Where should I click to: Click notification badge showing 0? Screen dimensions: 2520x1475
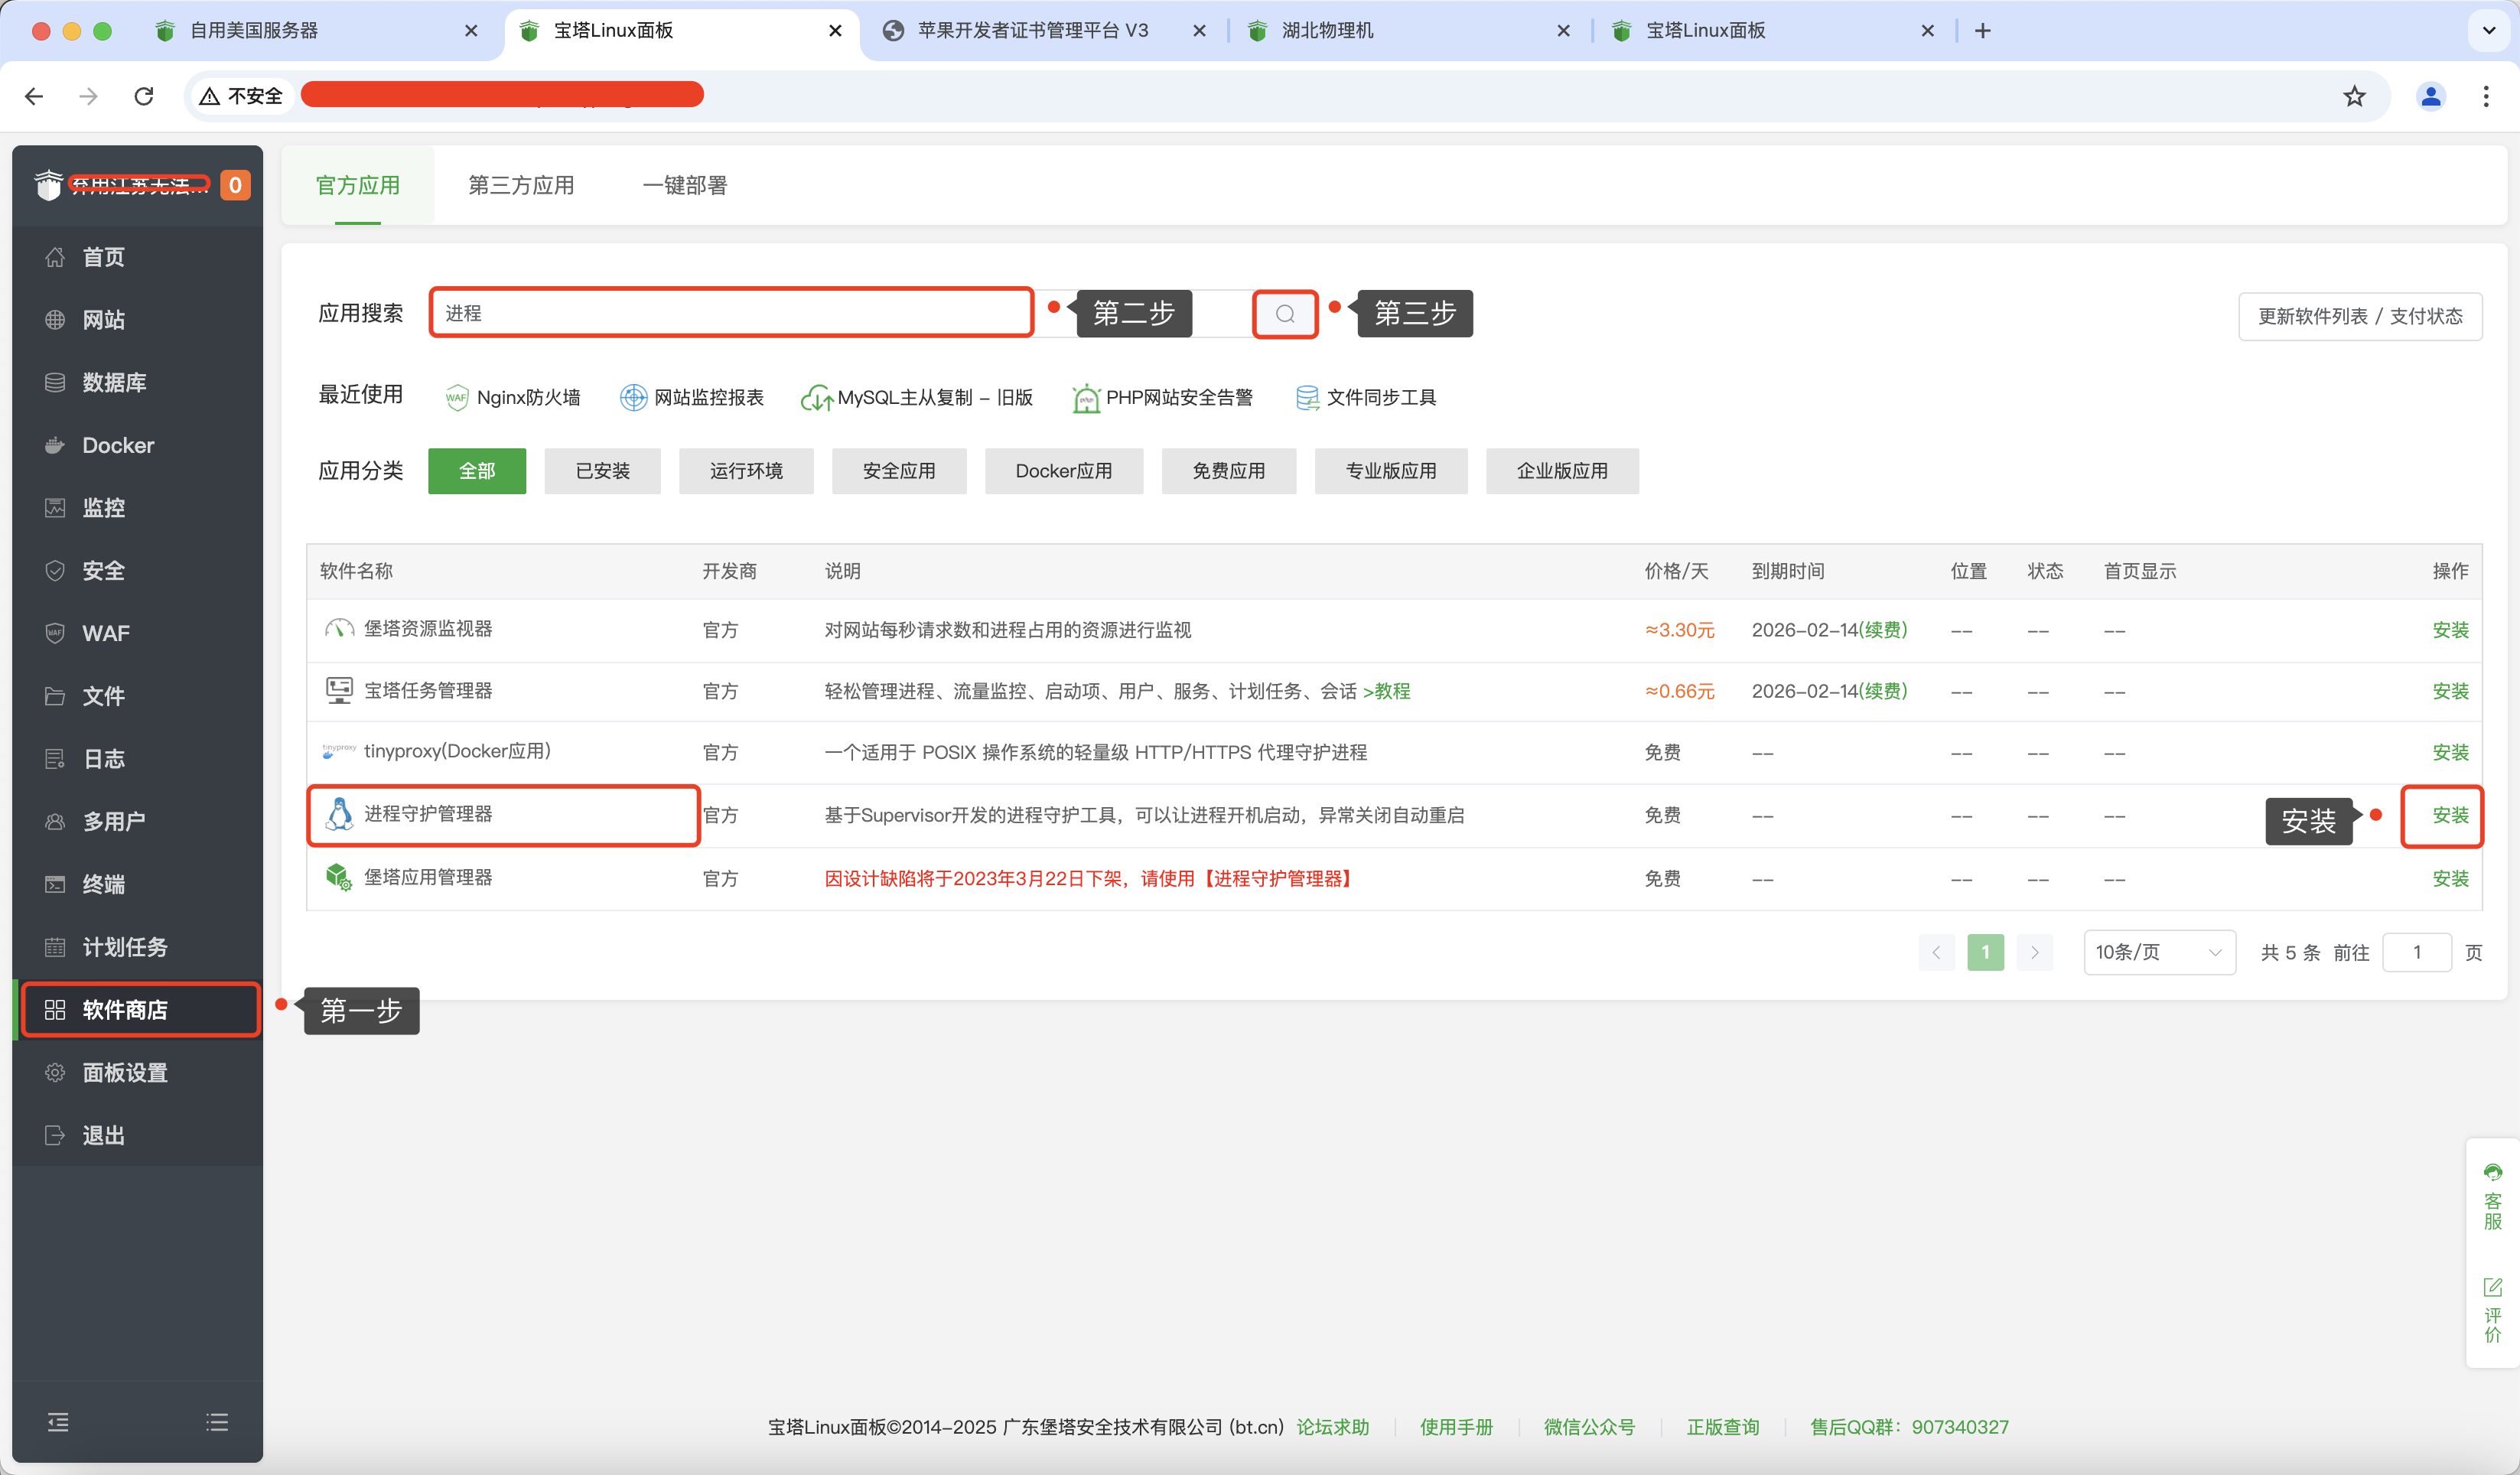[x=235, y=185]
